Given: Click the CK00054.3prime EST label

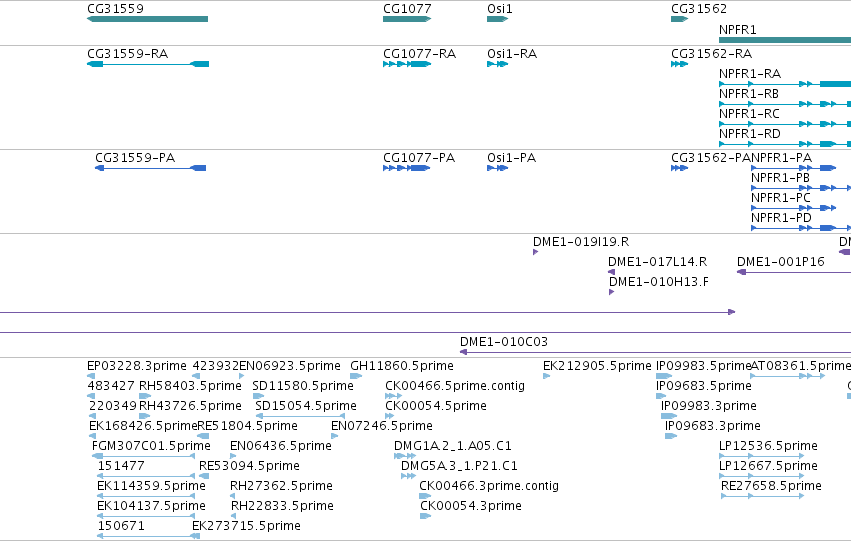Looking at the screenshot, I should pos(471,506).
